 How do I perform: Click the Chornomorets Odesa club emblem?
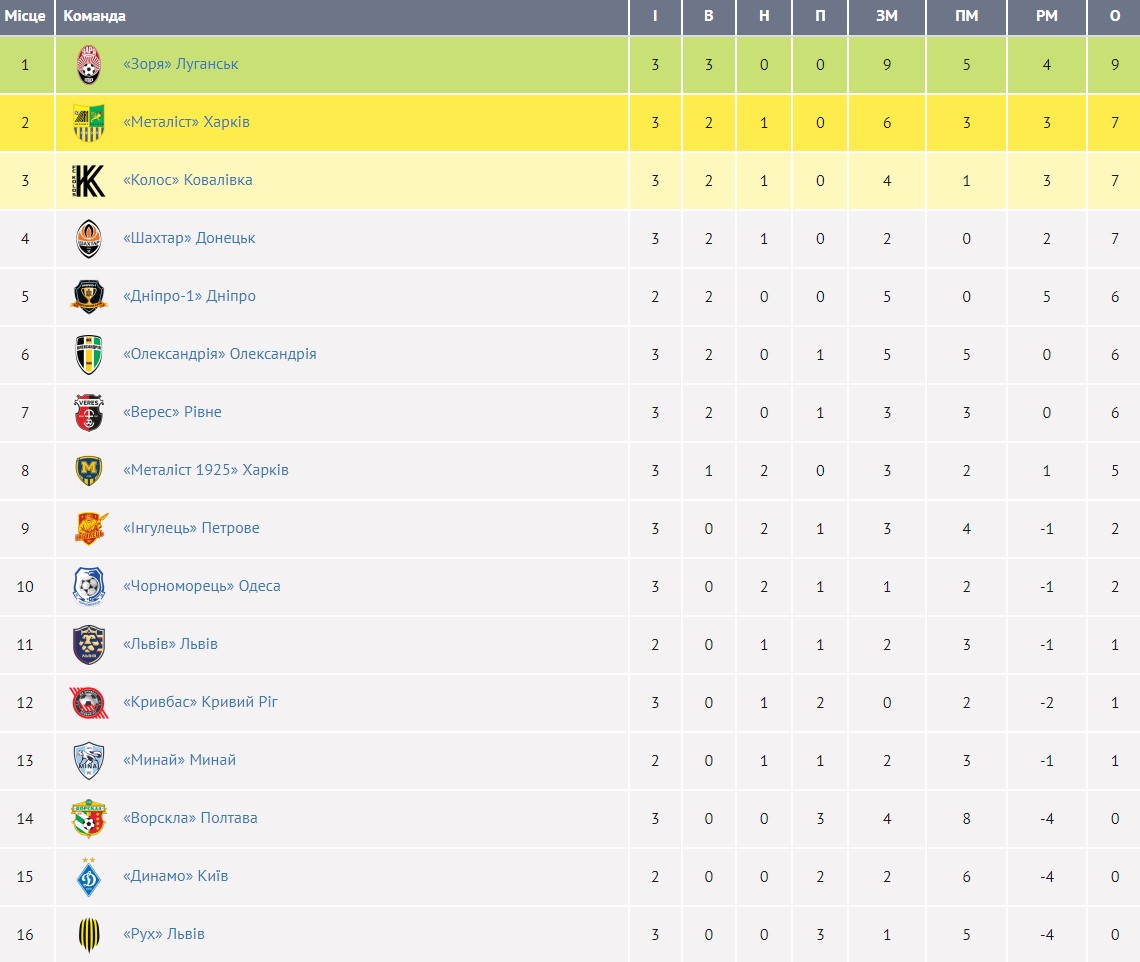(x=89, y=587)
